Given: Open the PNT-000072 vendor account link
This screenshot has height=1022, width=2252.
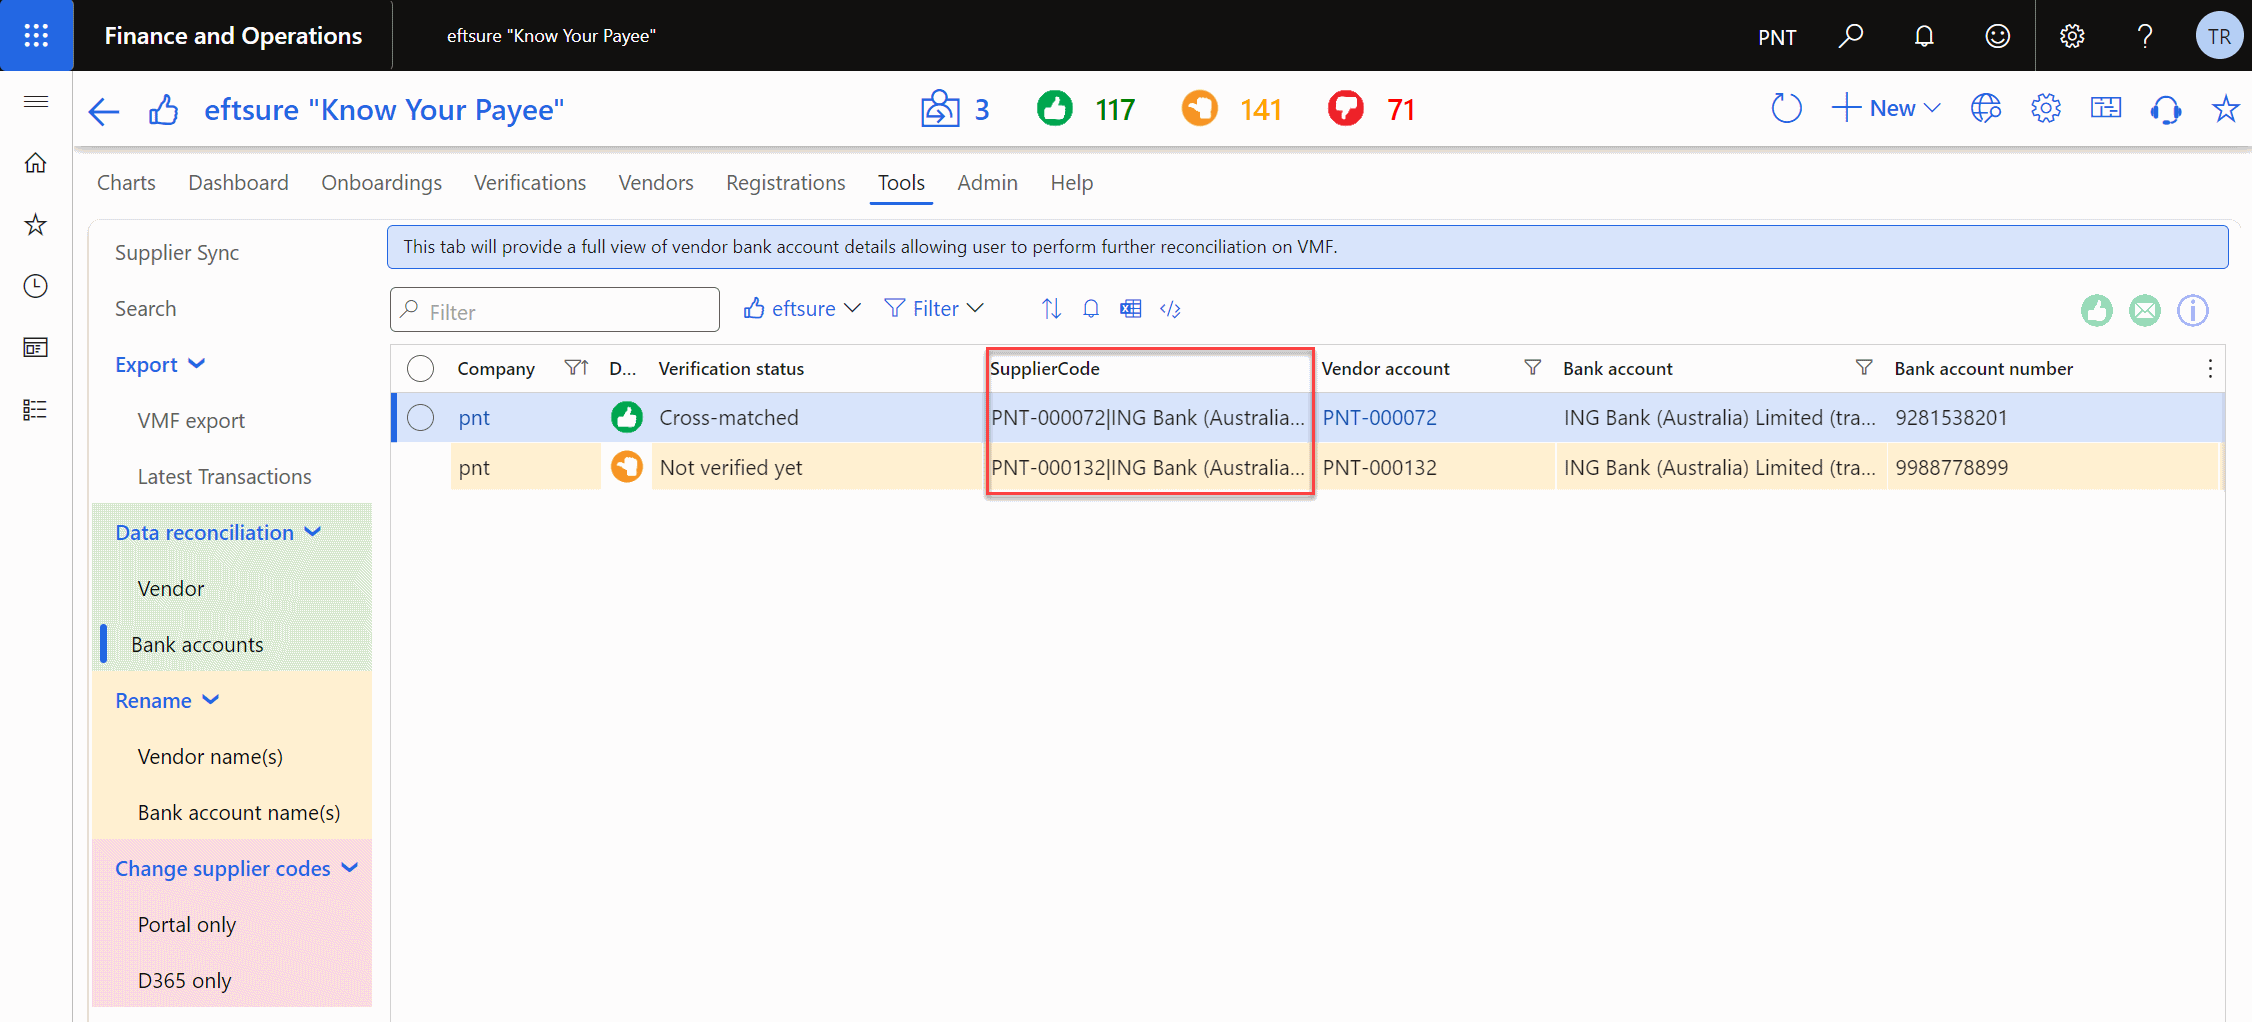Looking at the screenshot, I should (1379, 418).
